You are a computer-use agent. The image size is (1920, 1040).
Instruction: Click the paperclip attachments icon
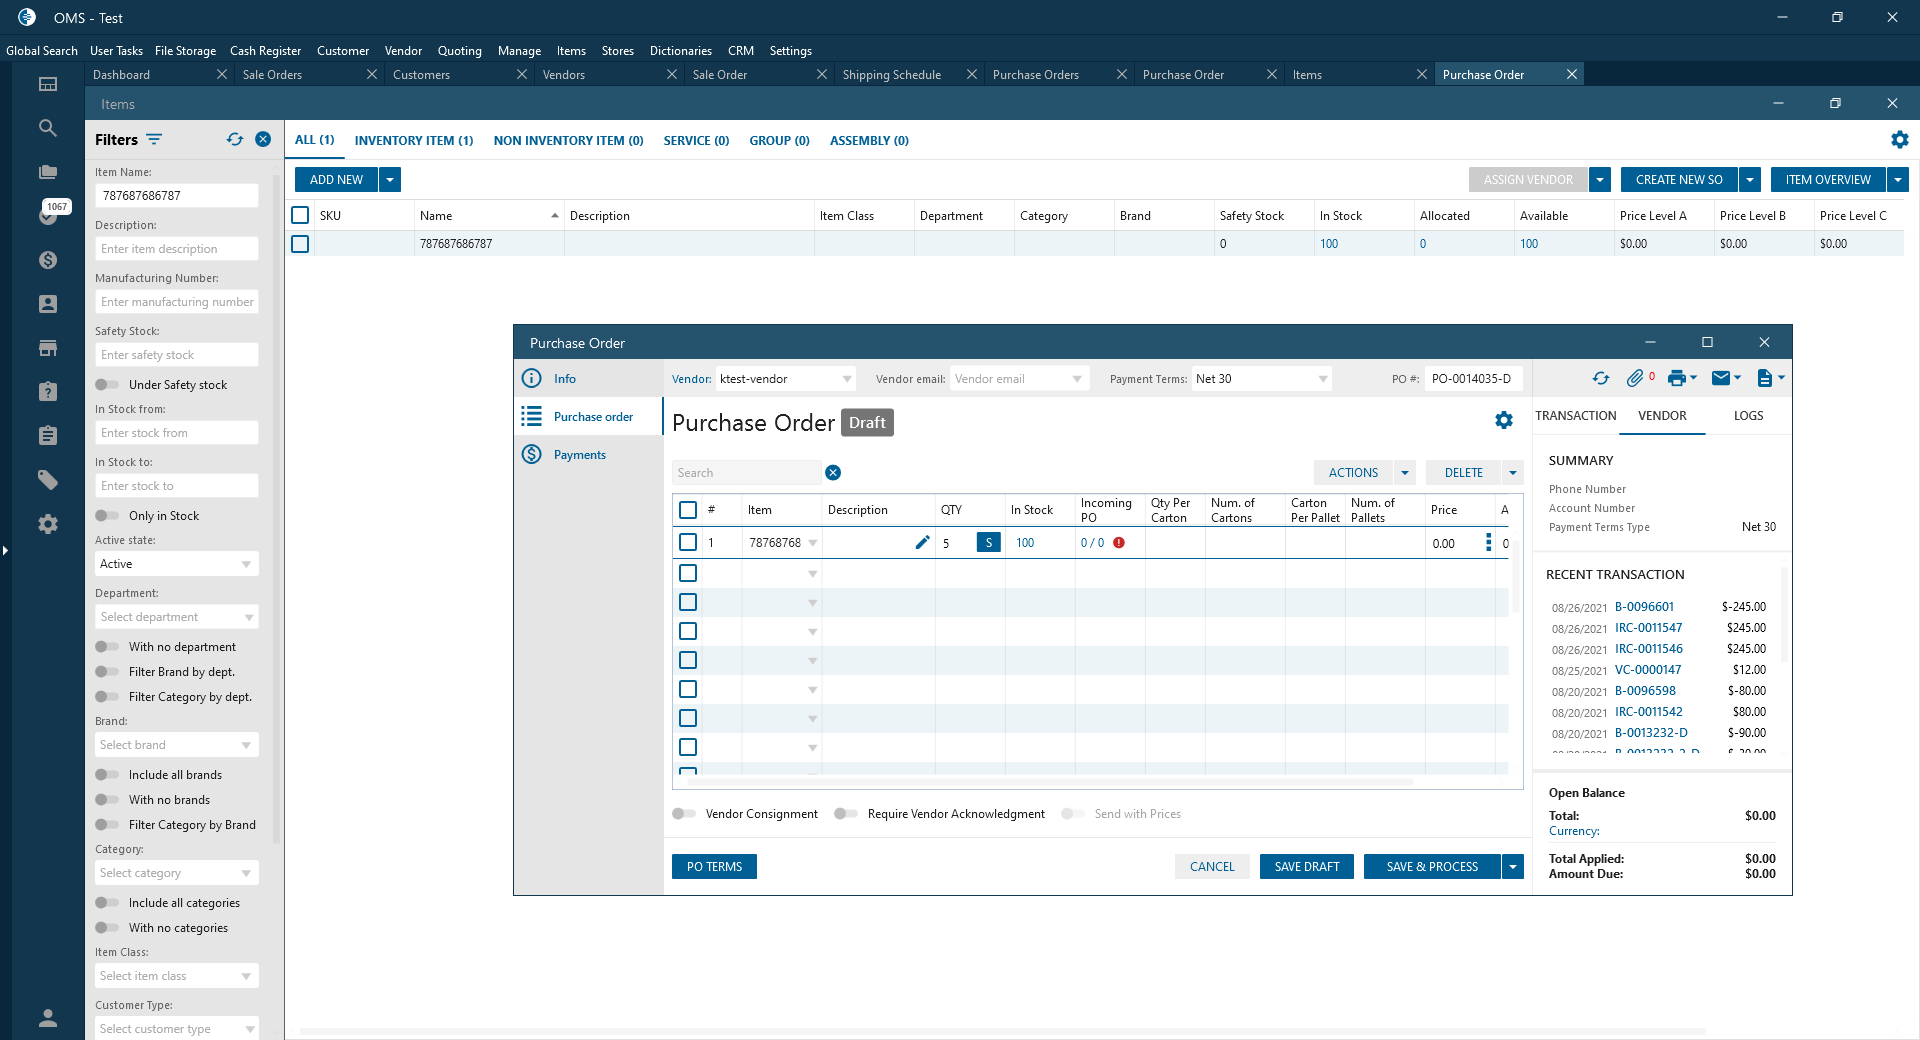(1635, 378)
